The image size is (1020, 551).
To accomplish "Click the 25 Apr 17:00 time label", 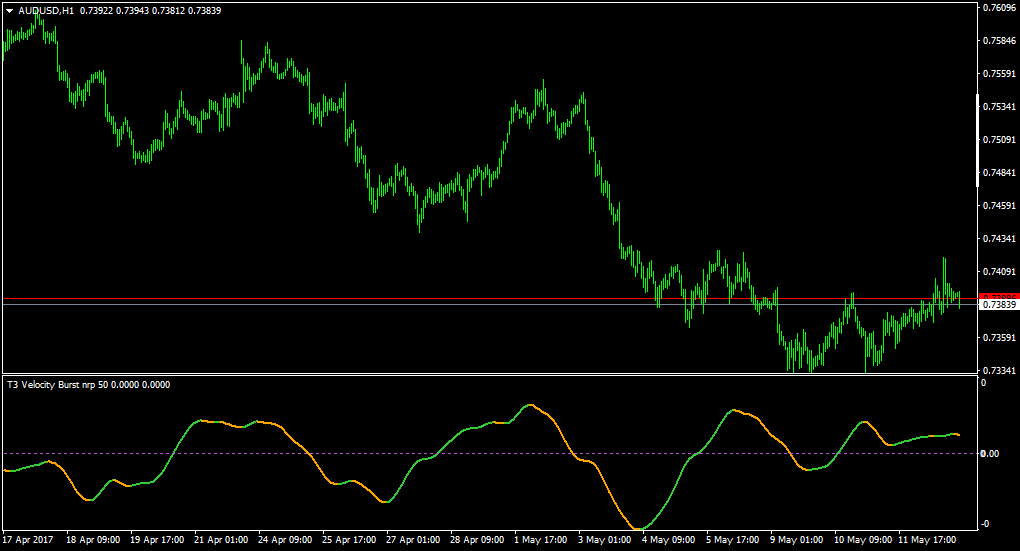I will click(x=349, y=539).
